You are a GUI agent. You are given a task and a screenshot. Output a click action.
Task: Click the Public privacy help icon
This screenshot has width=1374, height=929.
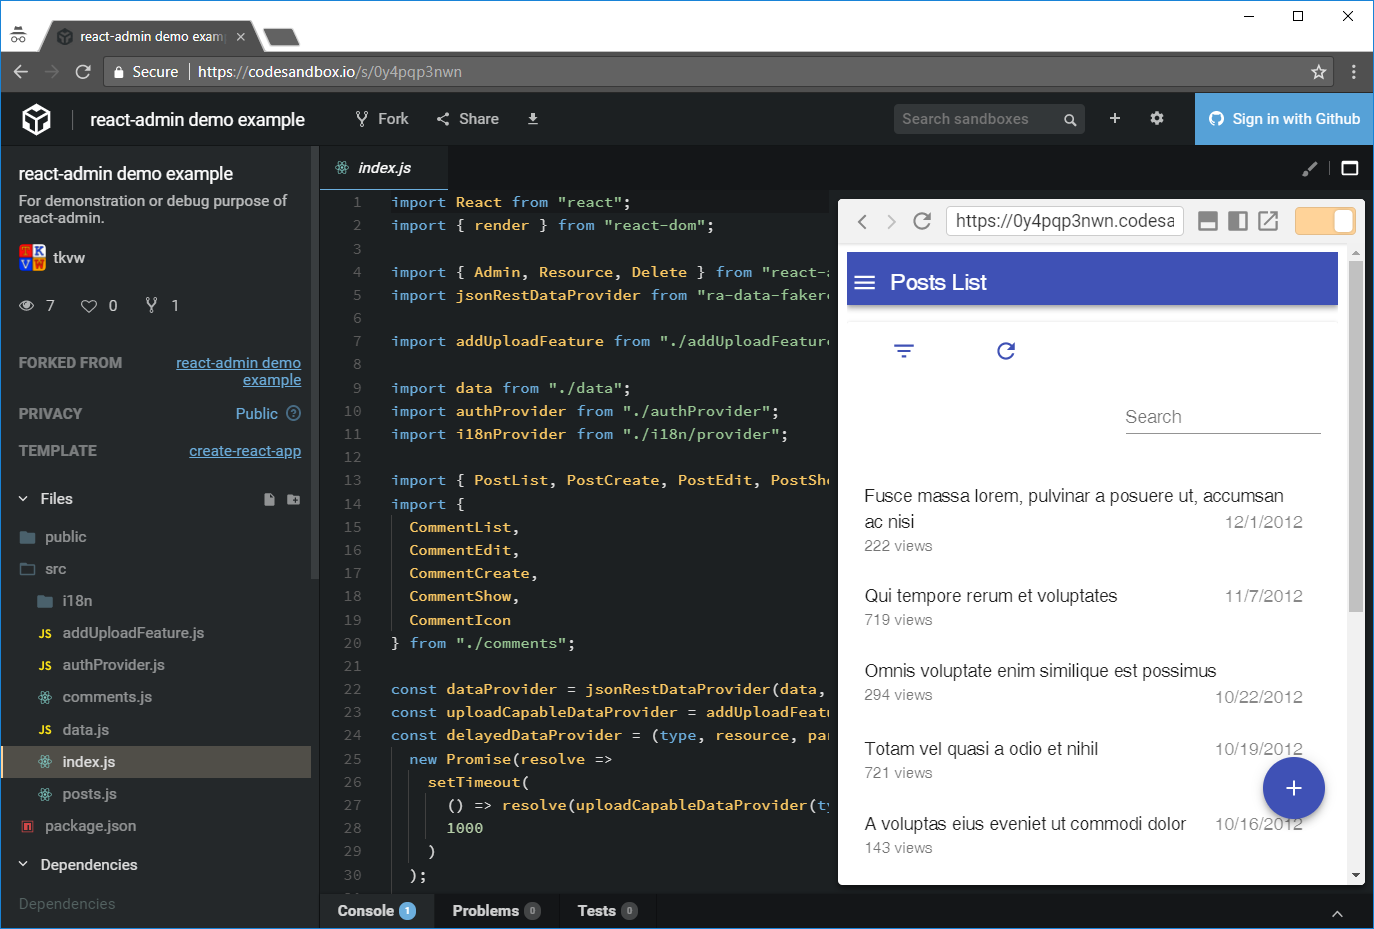[x=294, y=413]
